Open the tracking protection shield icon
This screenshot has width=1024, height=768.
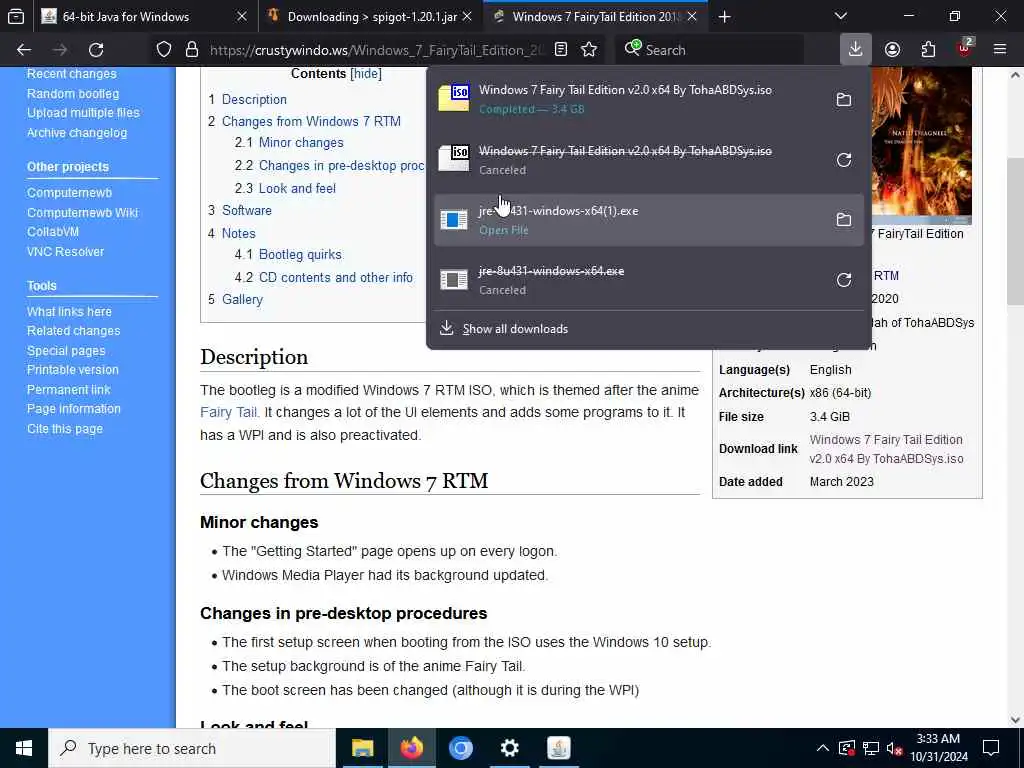164,50
